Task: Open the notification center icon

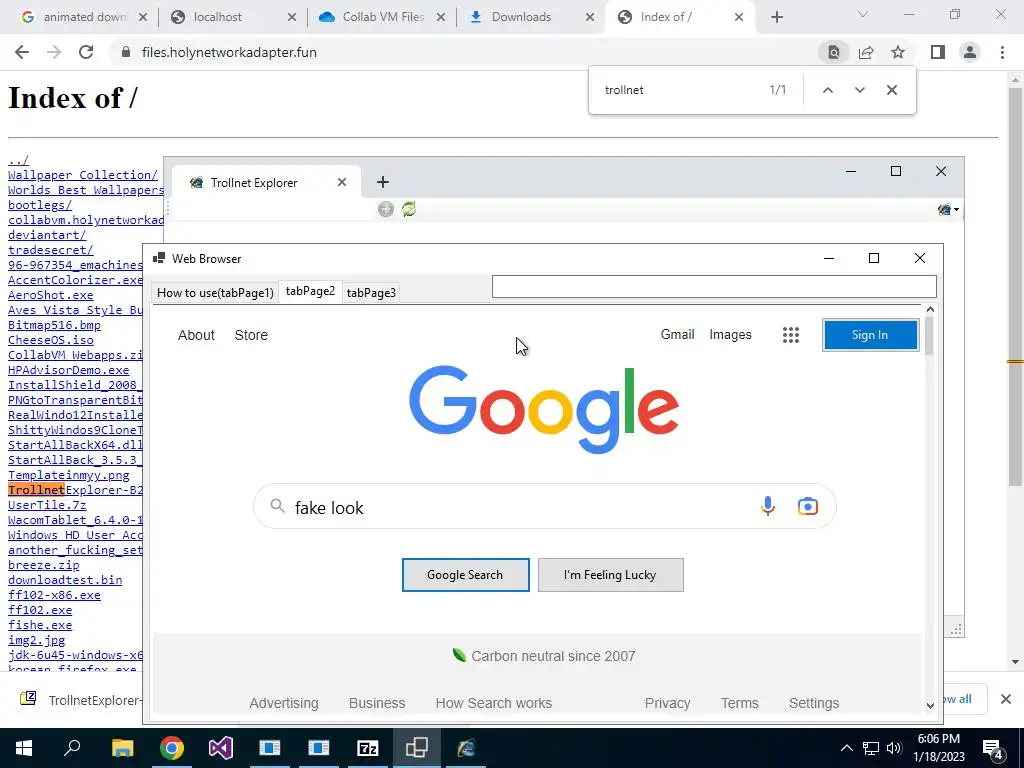Action: click(x=993, y=748)
